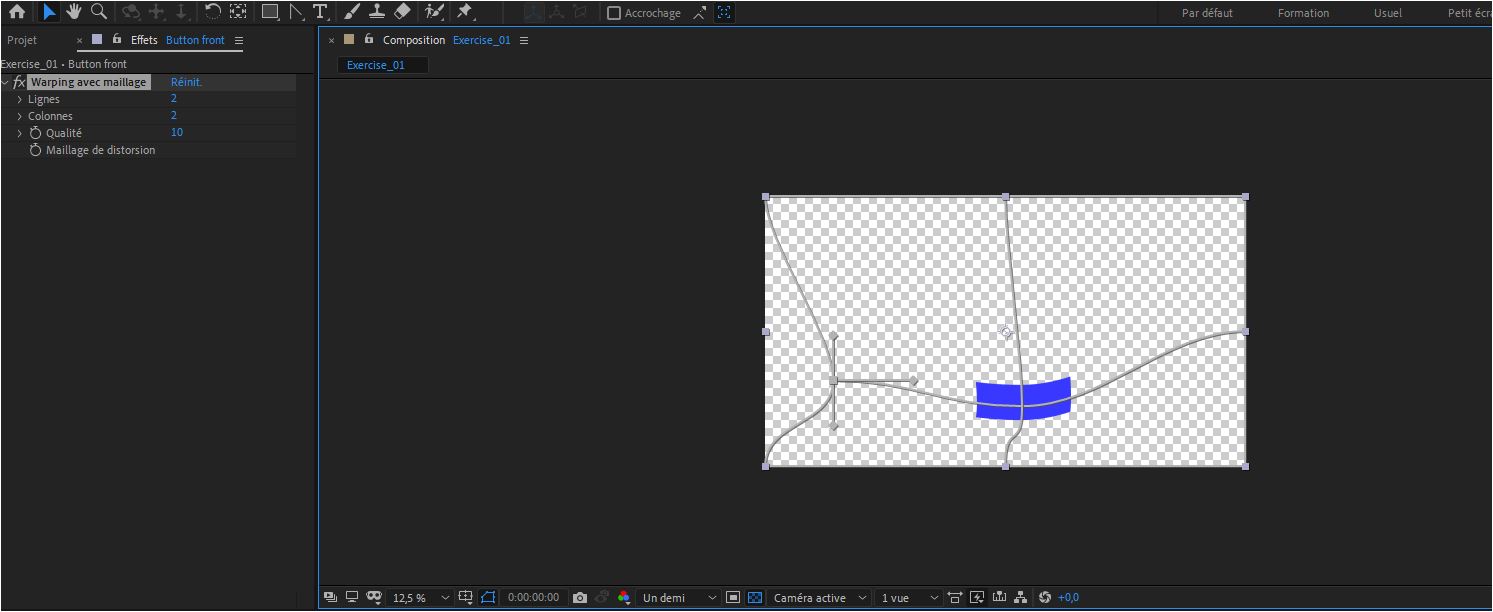Enable the Accrochage checkbox

(614, 13)
